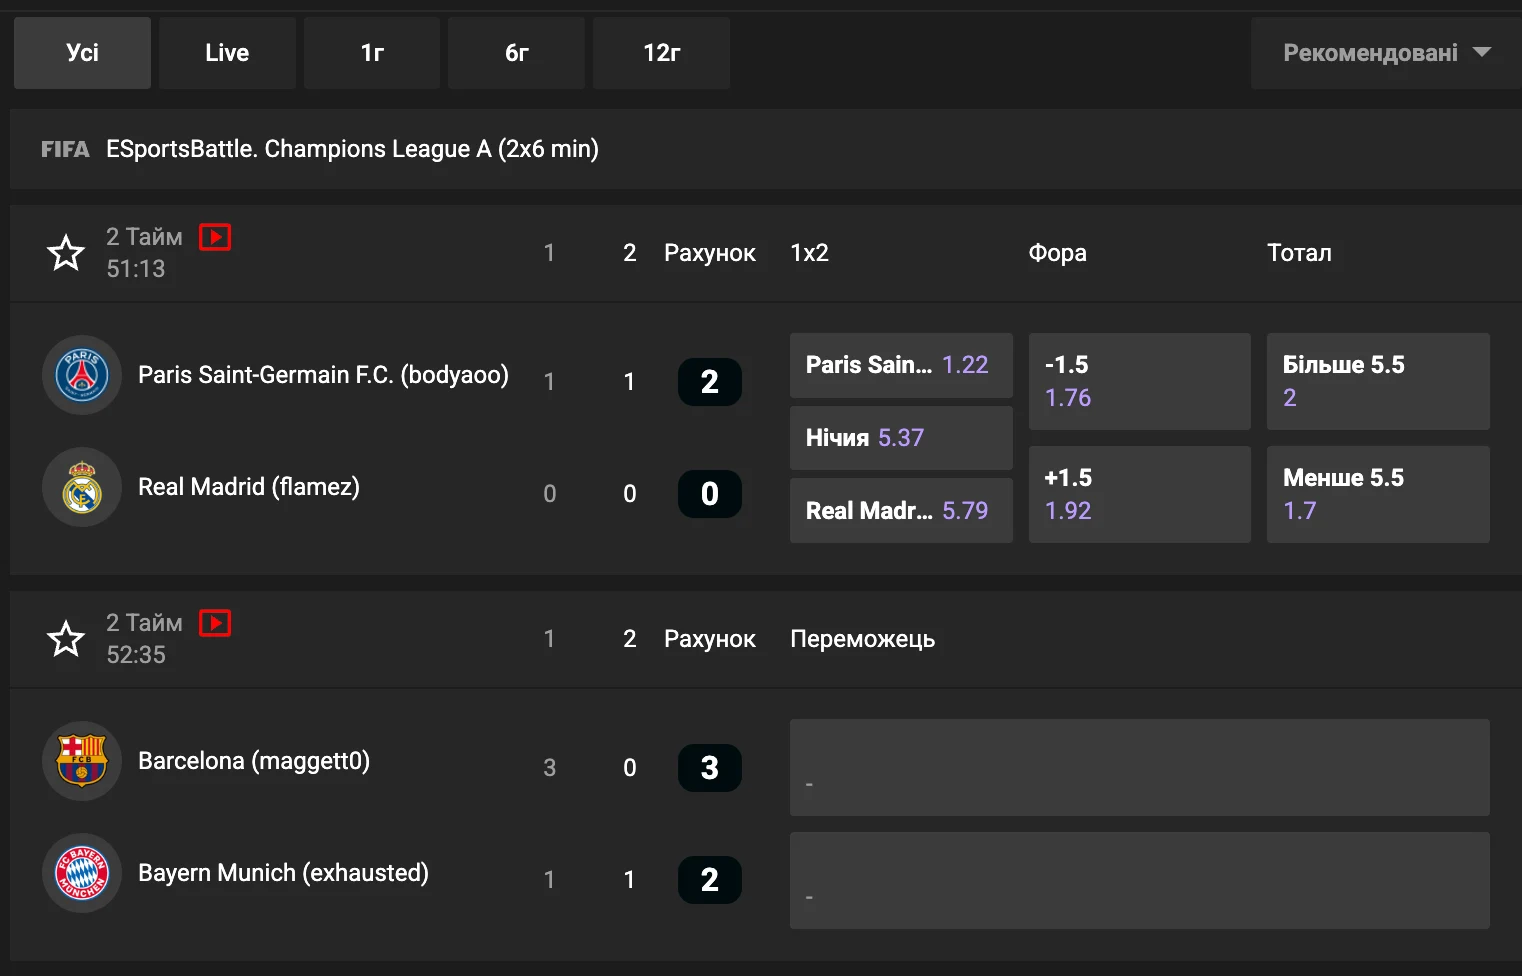Open live stream for Barcelona vs Bayern match
Viewport: 1522px width, 976px height.
215,623
